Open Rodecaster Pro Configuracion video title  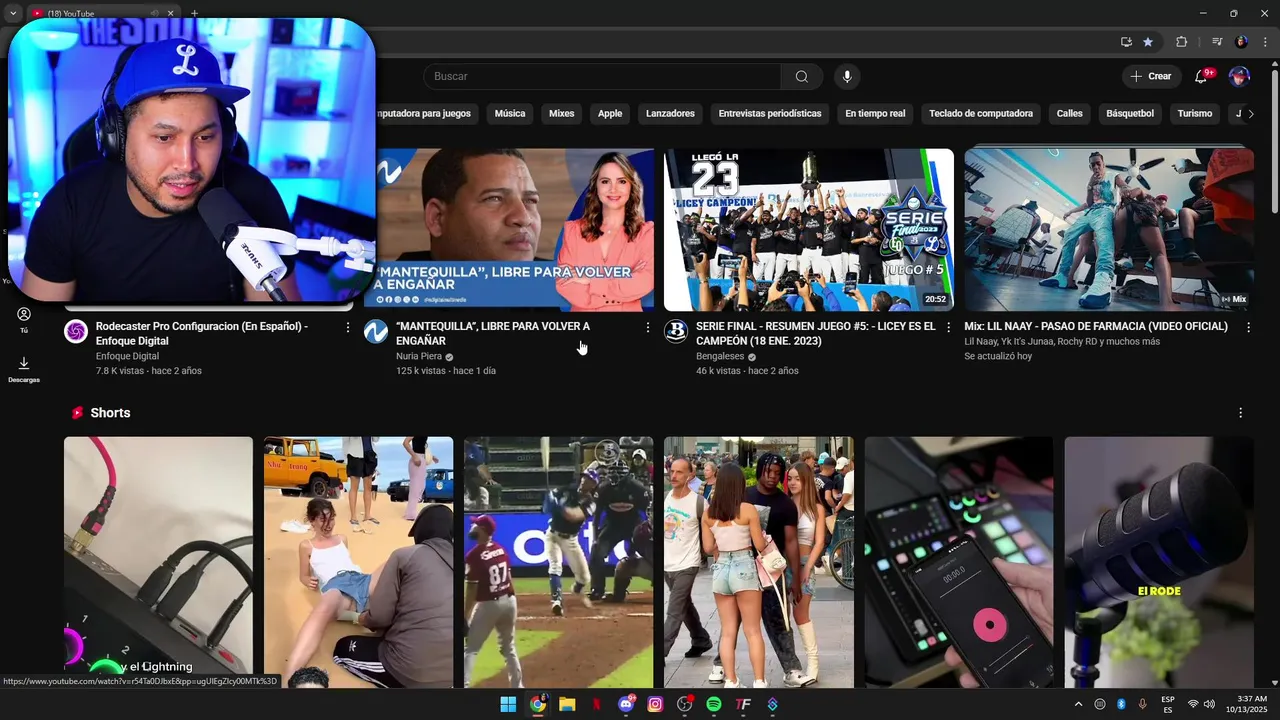click(202, 333)
